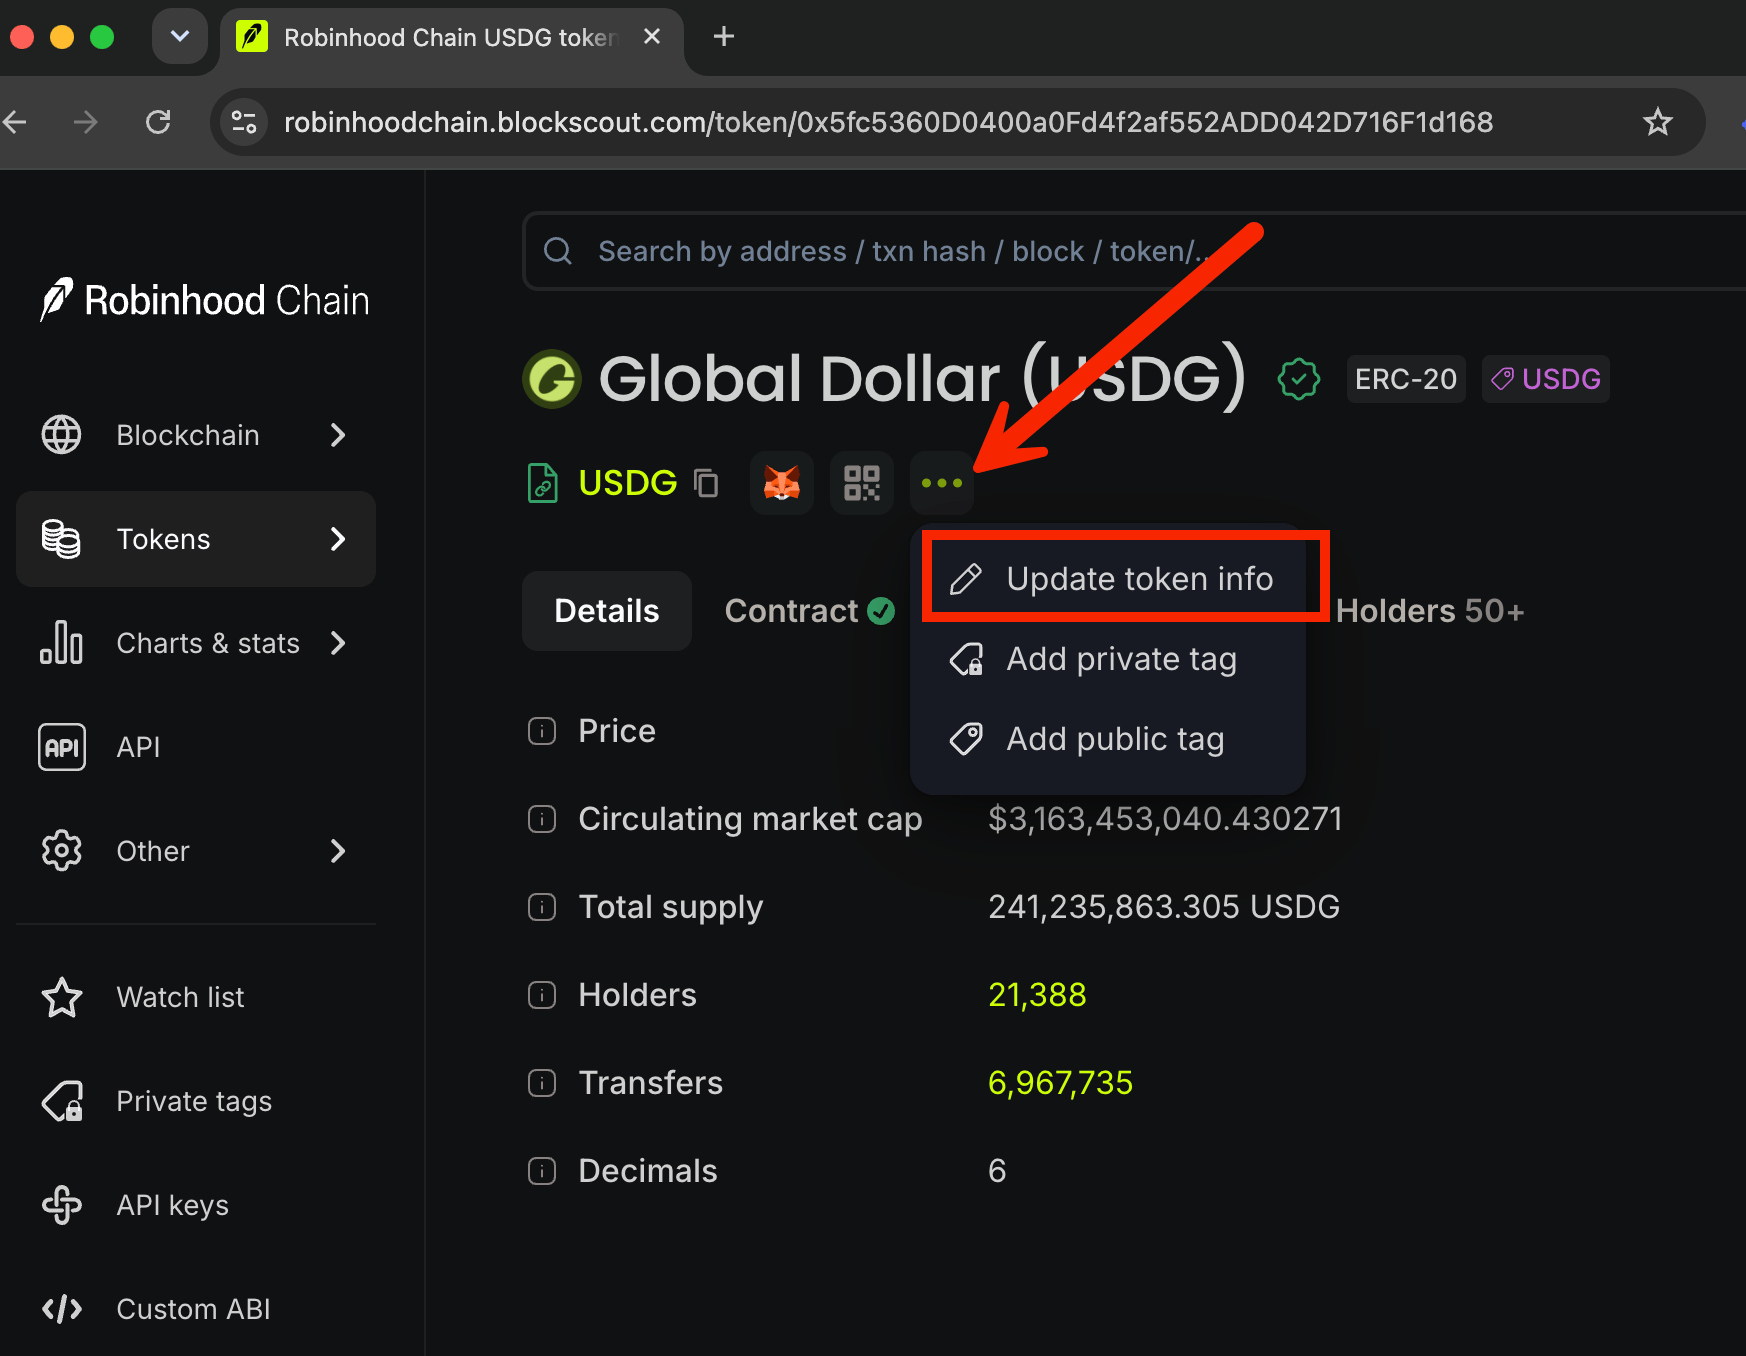Choose Add public tag
The width and height of the screenshot is (1746, 1356).
1108,739
